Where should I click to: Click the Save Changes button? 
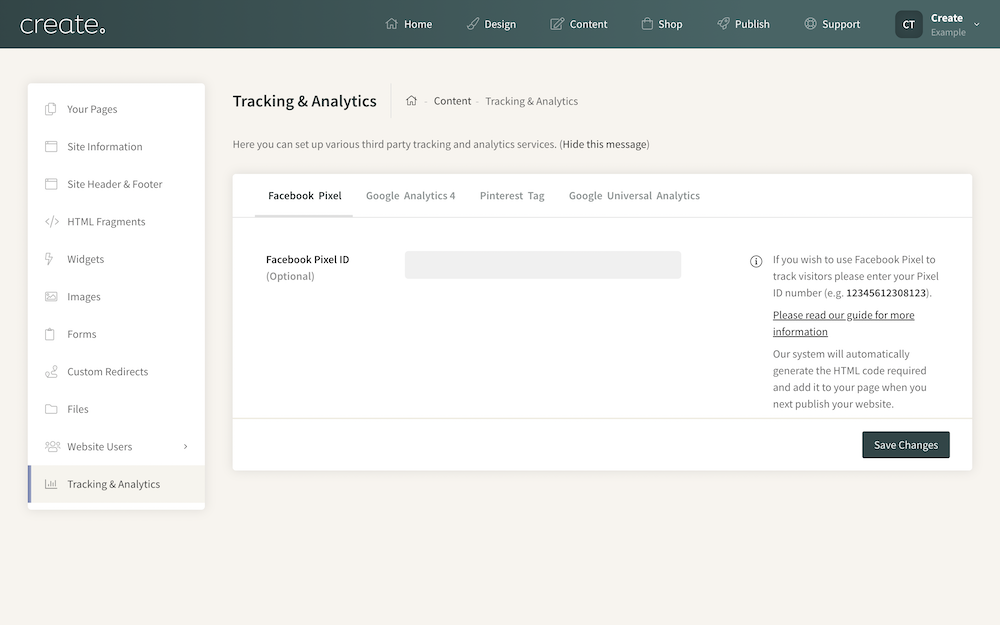click(906, 445)
